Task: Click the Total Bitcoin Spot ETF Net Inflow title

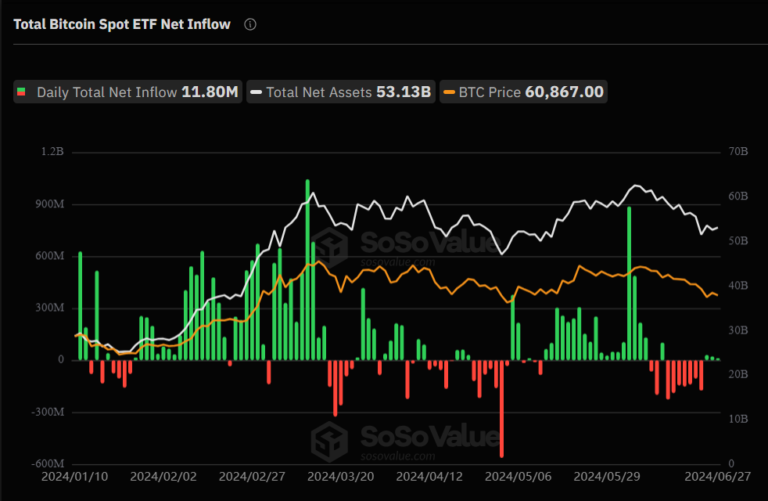Action: [x=122, y=24]
